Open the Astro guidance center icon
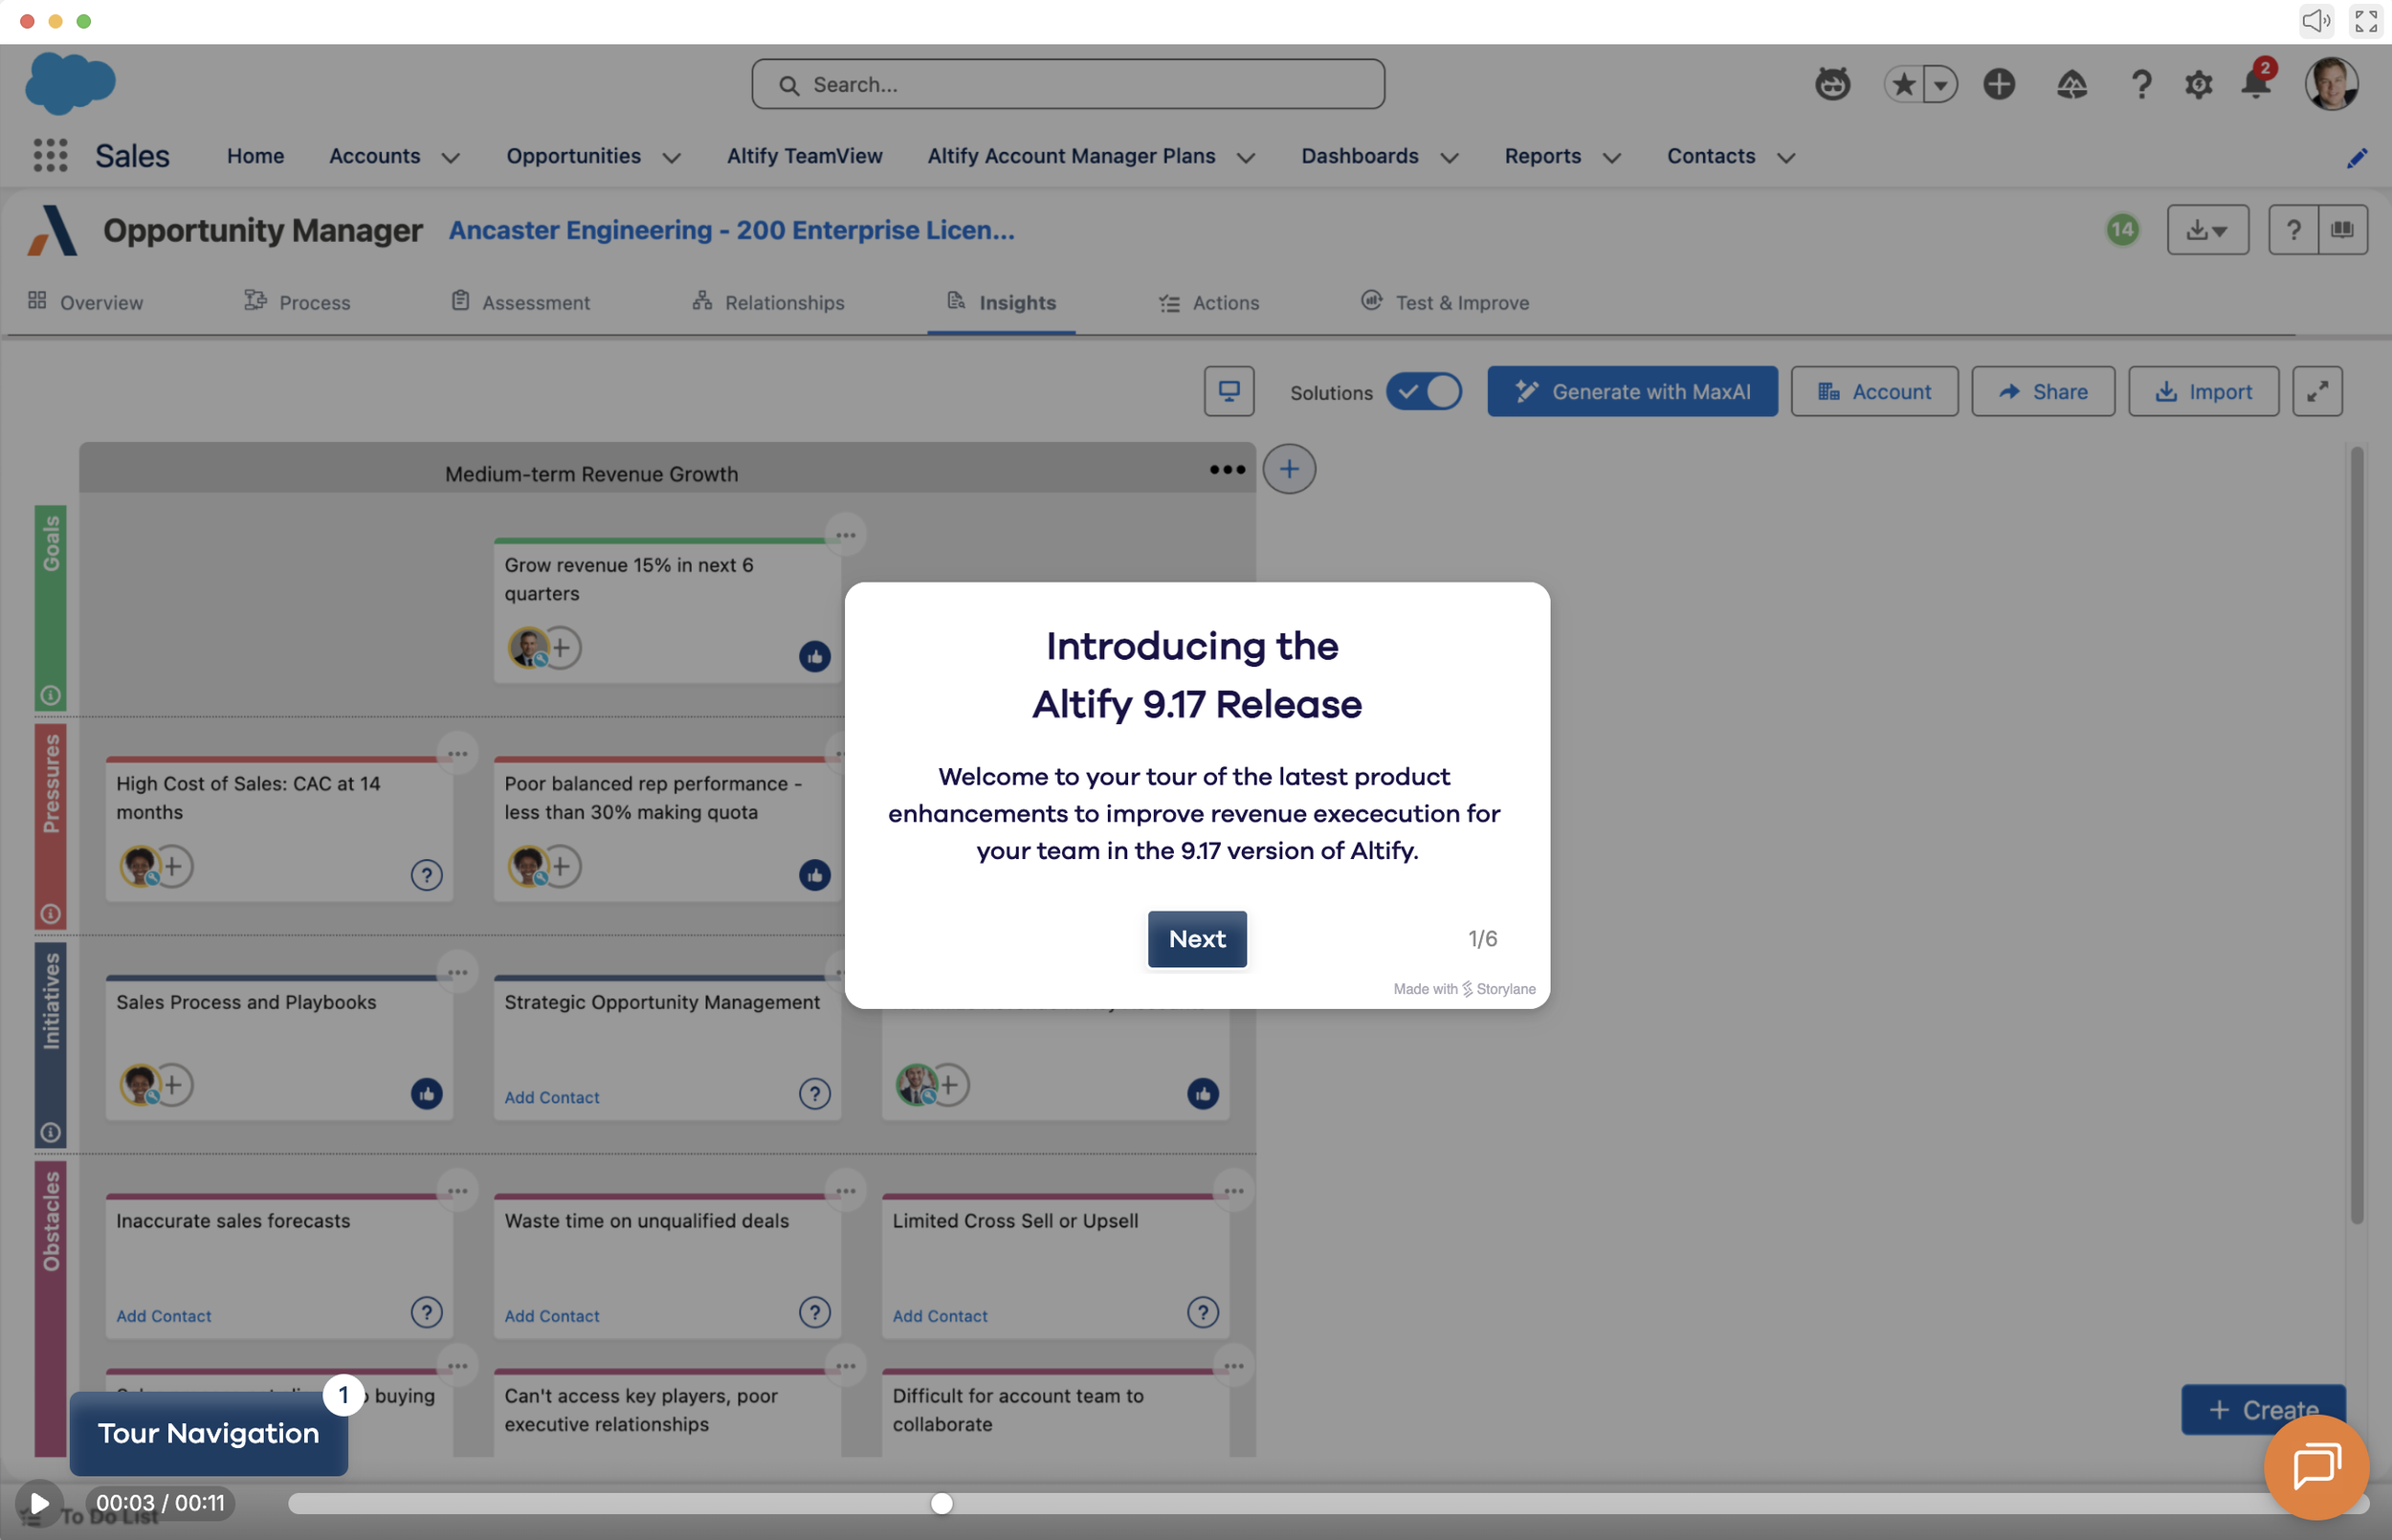2392x1540 pixels. click(1832, 84)
